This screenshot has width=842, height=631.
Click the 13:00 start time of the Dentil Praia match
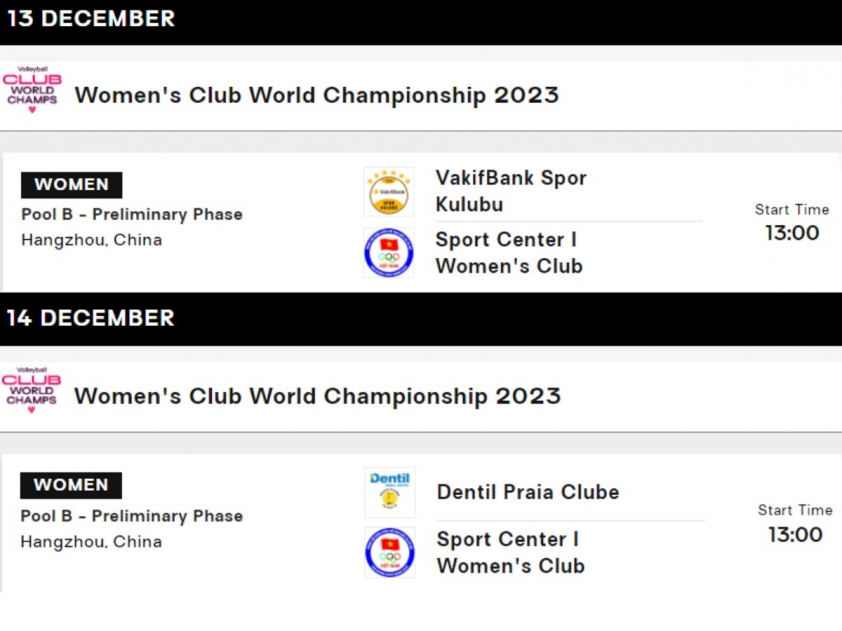[x=795, y=535]
